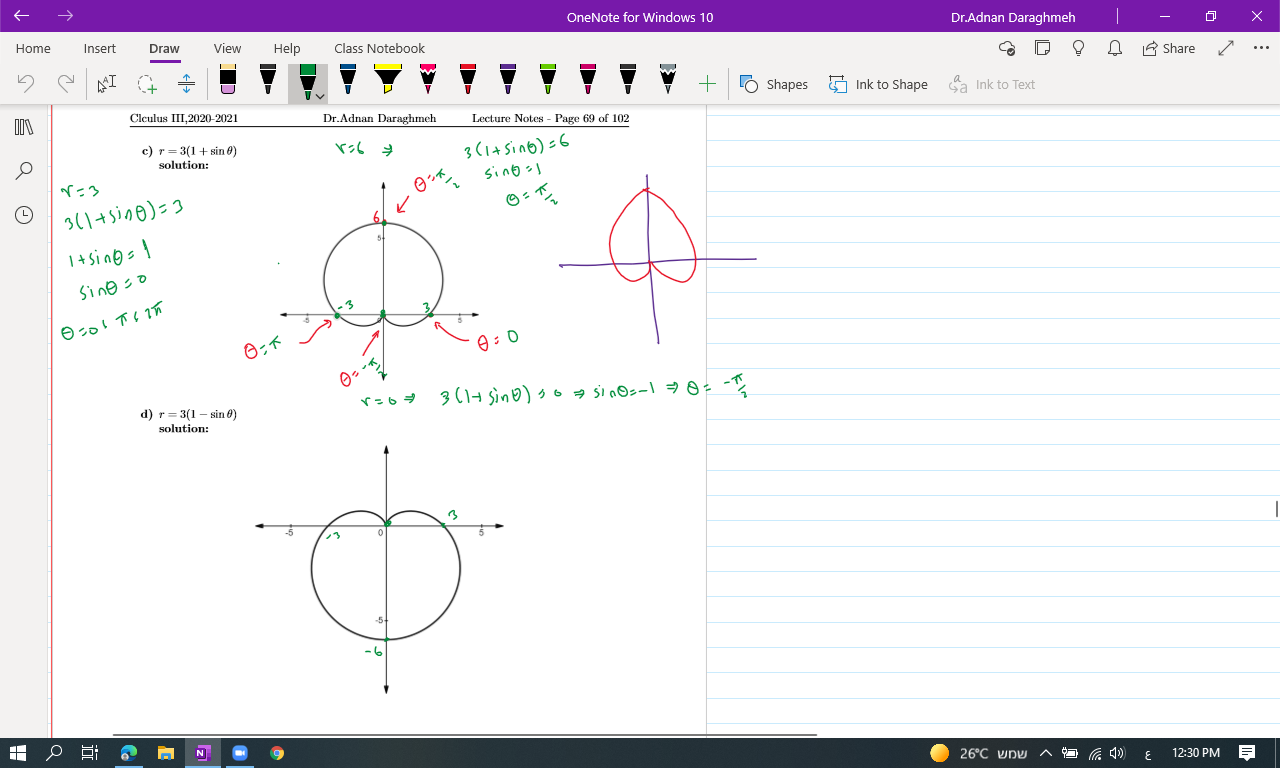Open the Help tab
The image size is (1280, 768).
tap(287, 48)
